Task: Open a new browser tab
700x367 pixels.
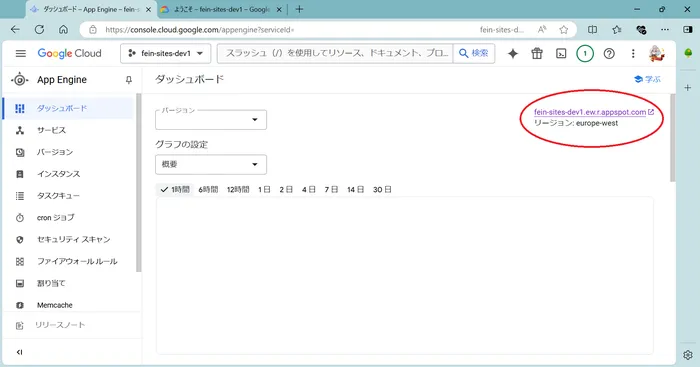Action: coord(299,9)
